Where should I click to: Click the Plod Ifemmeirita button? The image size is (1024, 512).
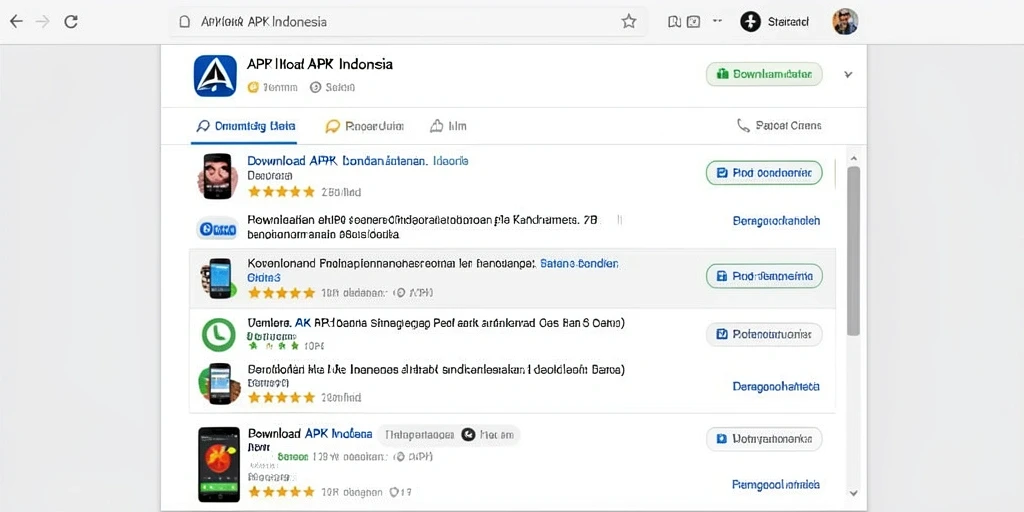(764, 276)
